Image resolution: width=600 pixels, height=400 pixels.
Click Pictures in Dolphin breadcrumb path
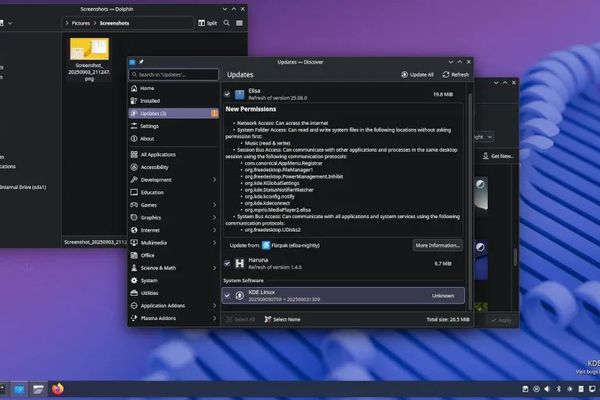(x=81, y=23)
